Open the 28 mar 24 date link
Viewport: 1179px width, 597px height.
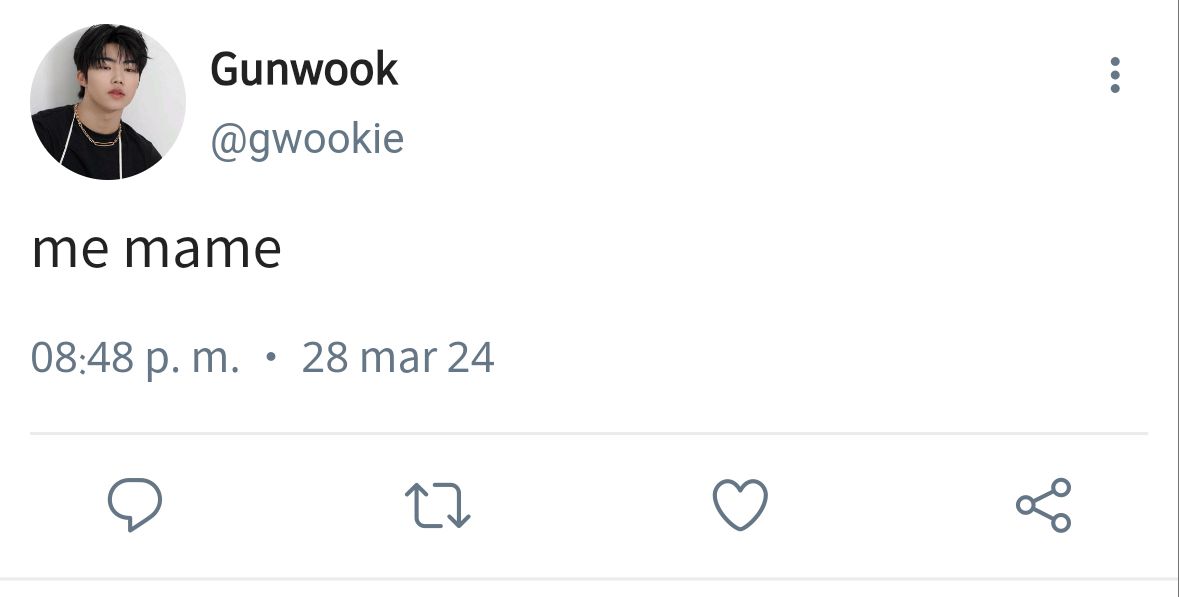pyautogui.click(x=398, y=357)
